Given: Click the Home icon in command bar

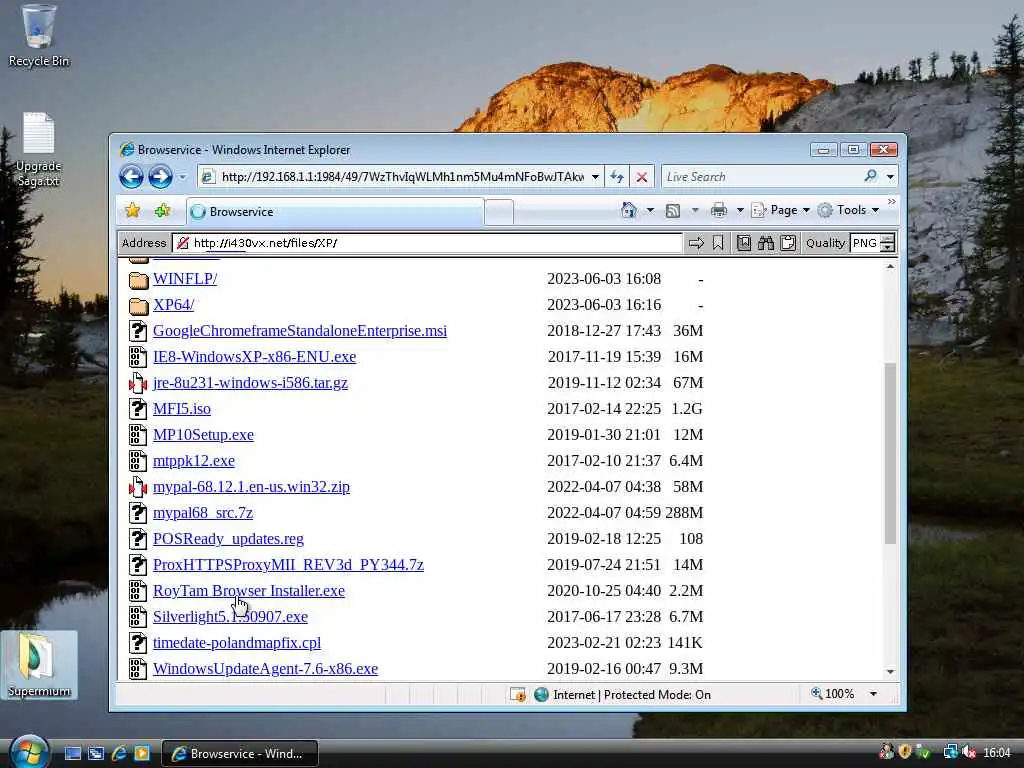Looking at the screenshot, I should tap(629, 210).
